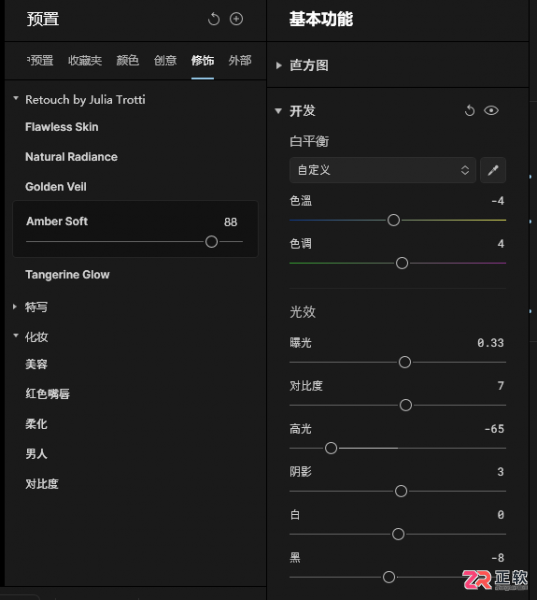Click the 高光 value -65

(494, 429)
